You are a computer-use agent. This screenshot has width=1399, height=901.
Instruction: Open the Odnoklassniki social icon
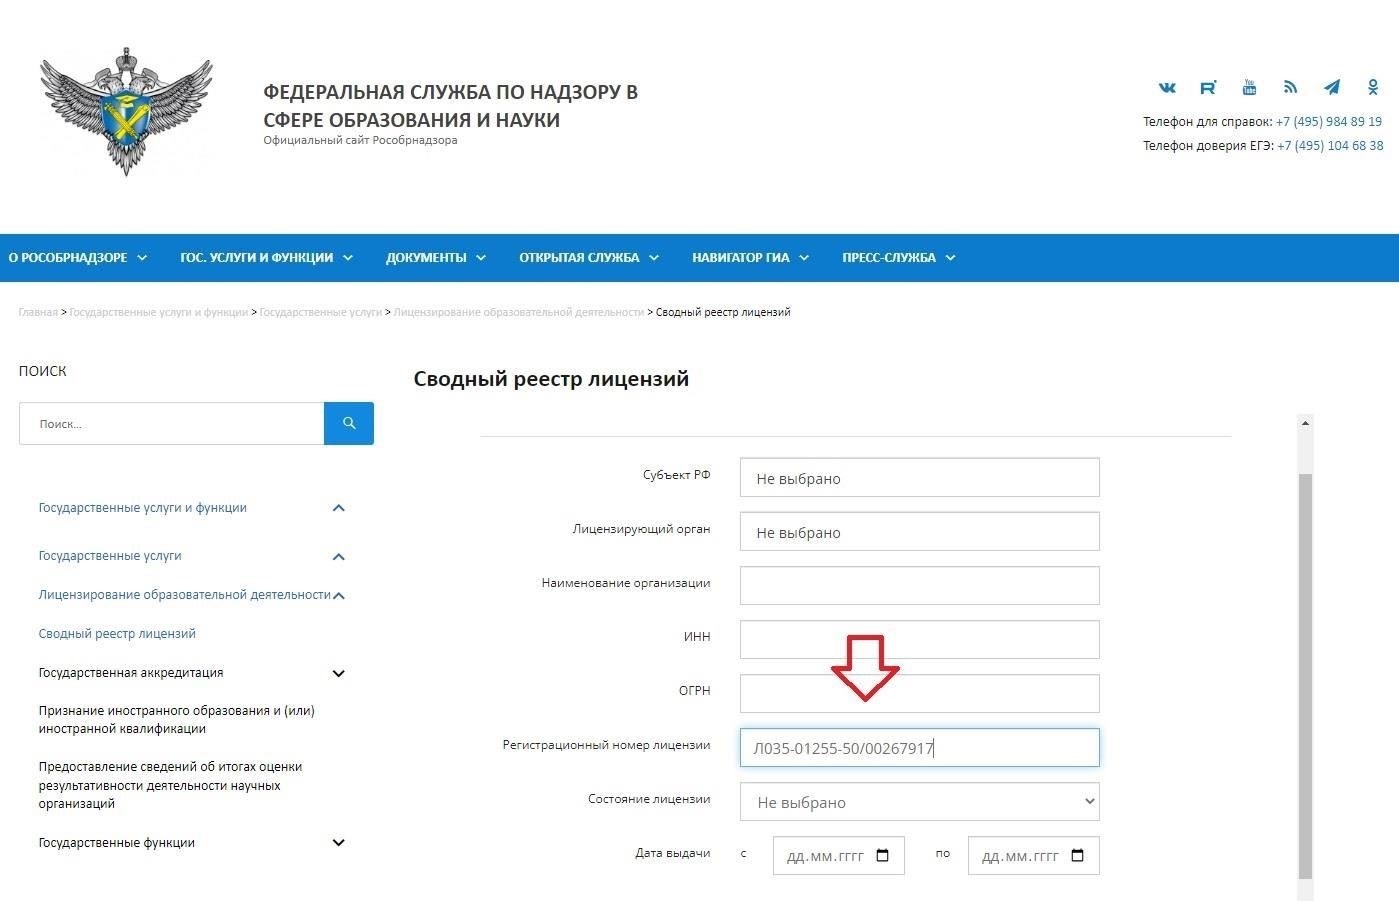click(1373, 87)
